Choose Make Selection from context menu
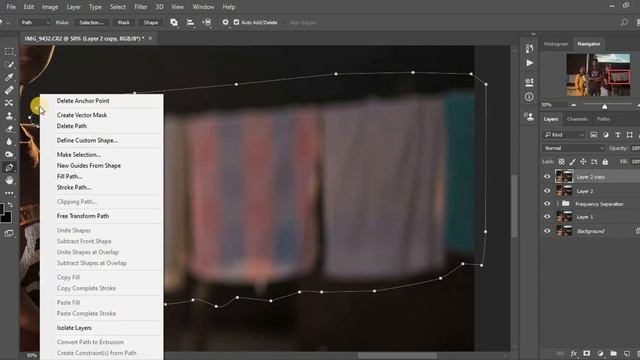Viewport: 640px width, 360px height. [79, 155]
